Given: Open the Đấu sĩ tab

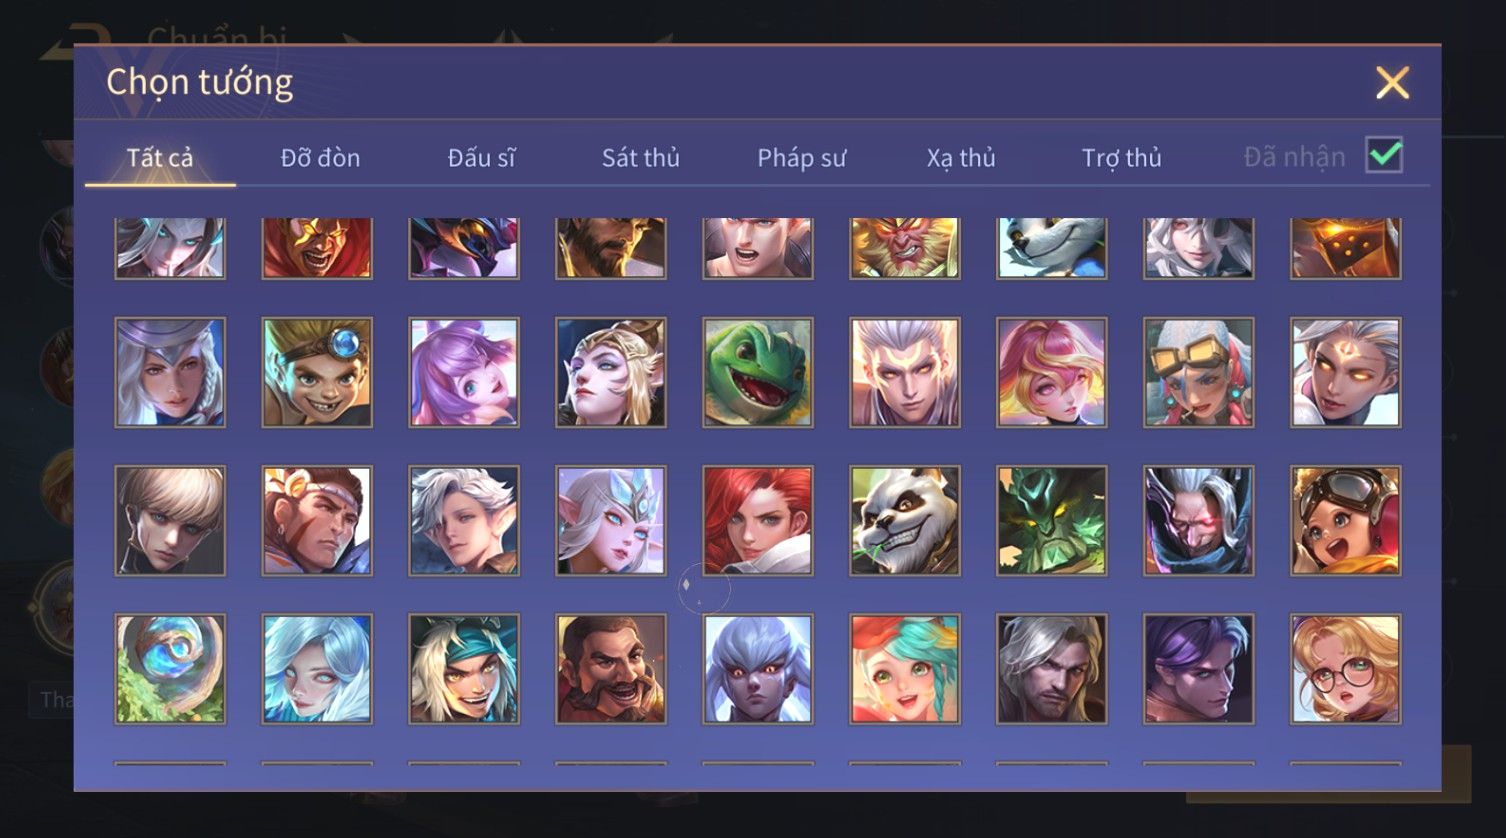Looking at the screenshot, I should [x=481, y=158].
